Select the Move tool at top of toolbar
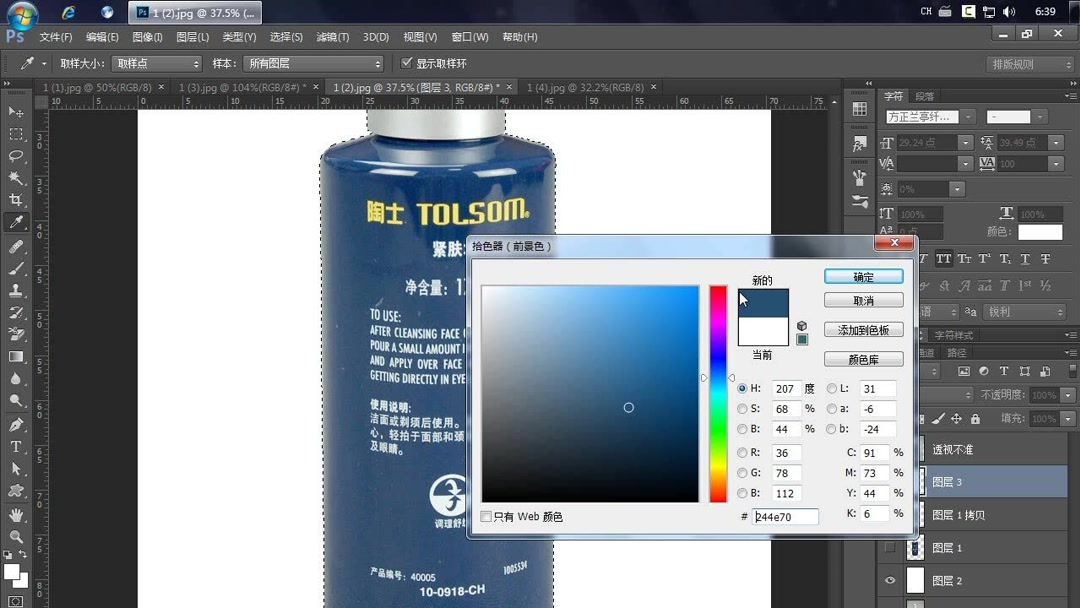This screenshot has width=1080, height=608. tap(14, 111)
